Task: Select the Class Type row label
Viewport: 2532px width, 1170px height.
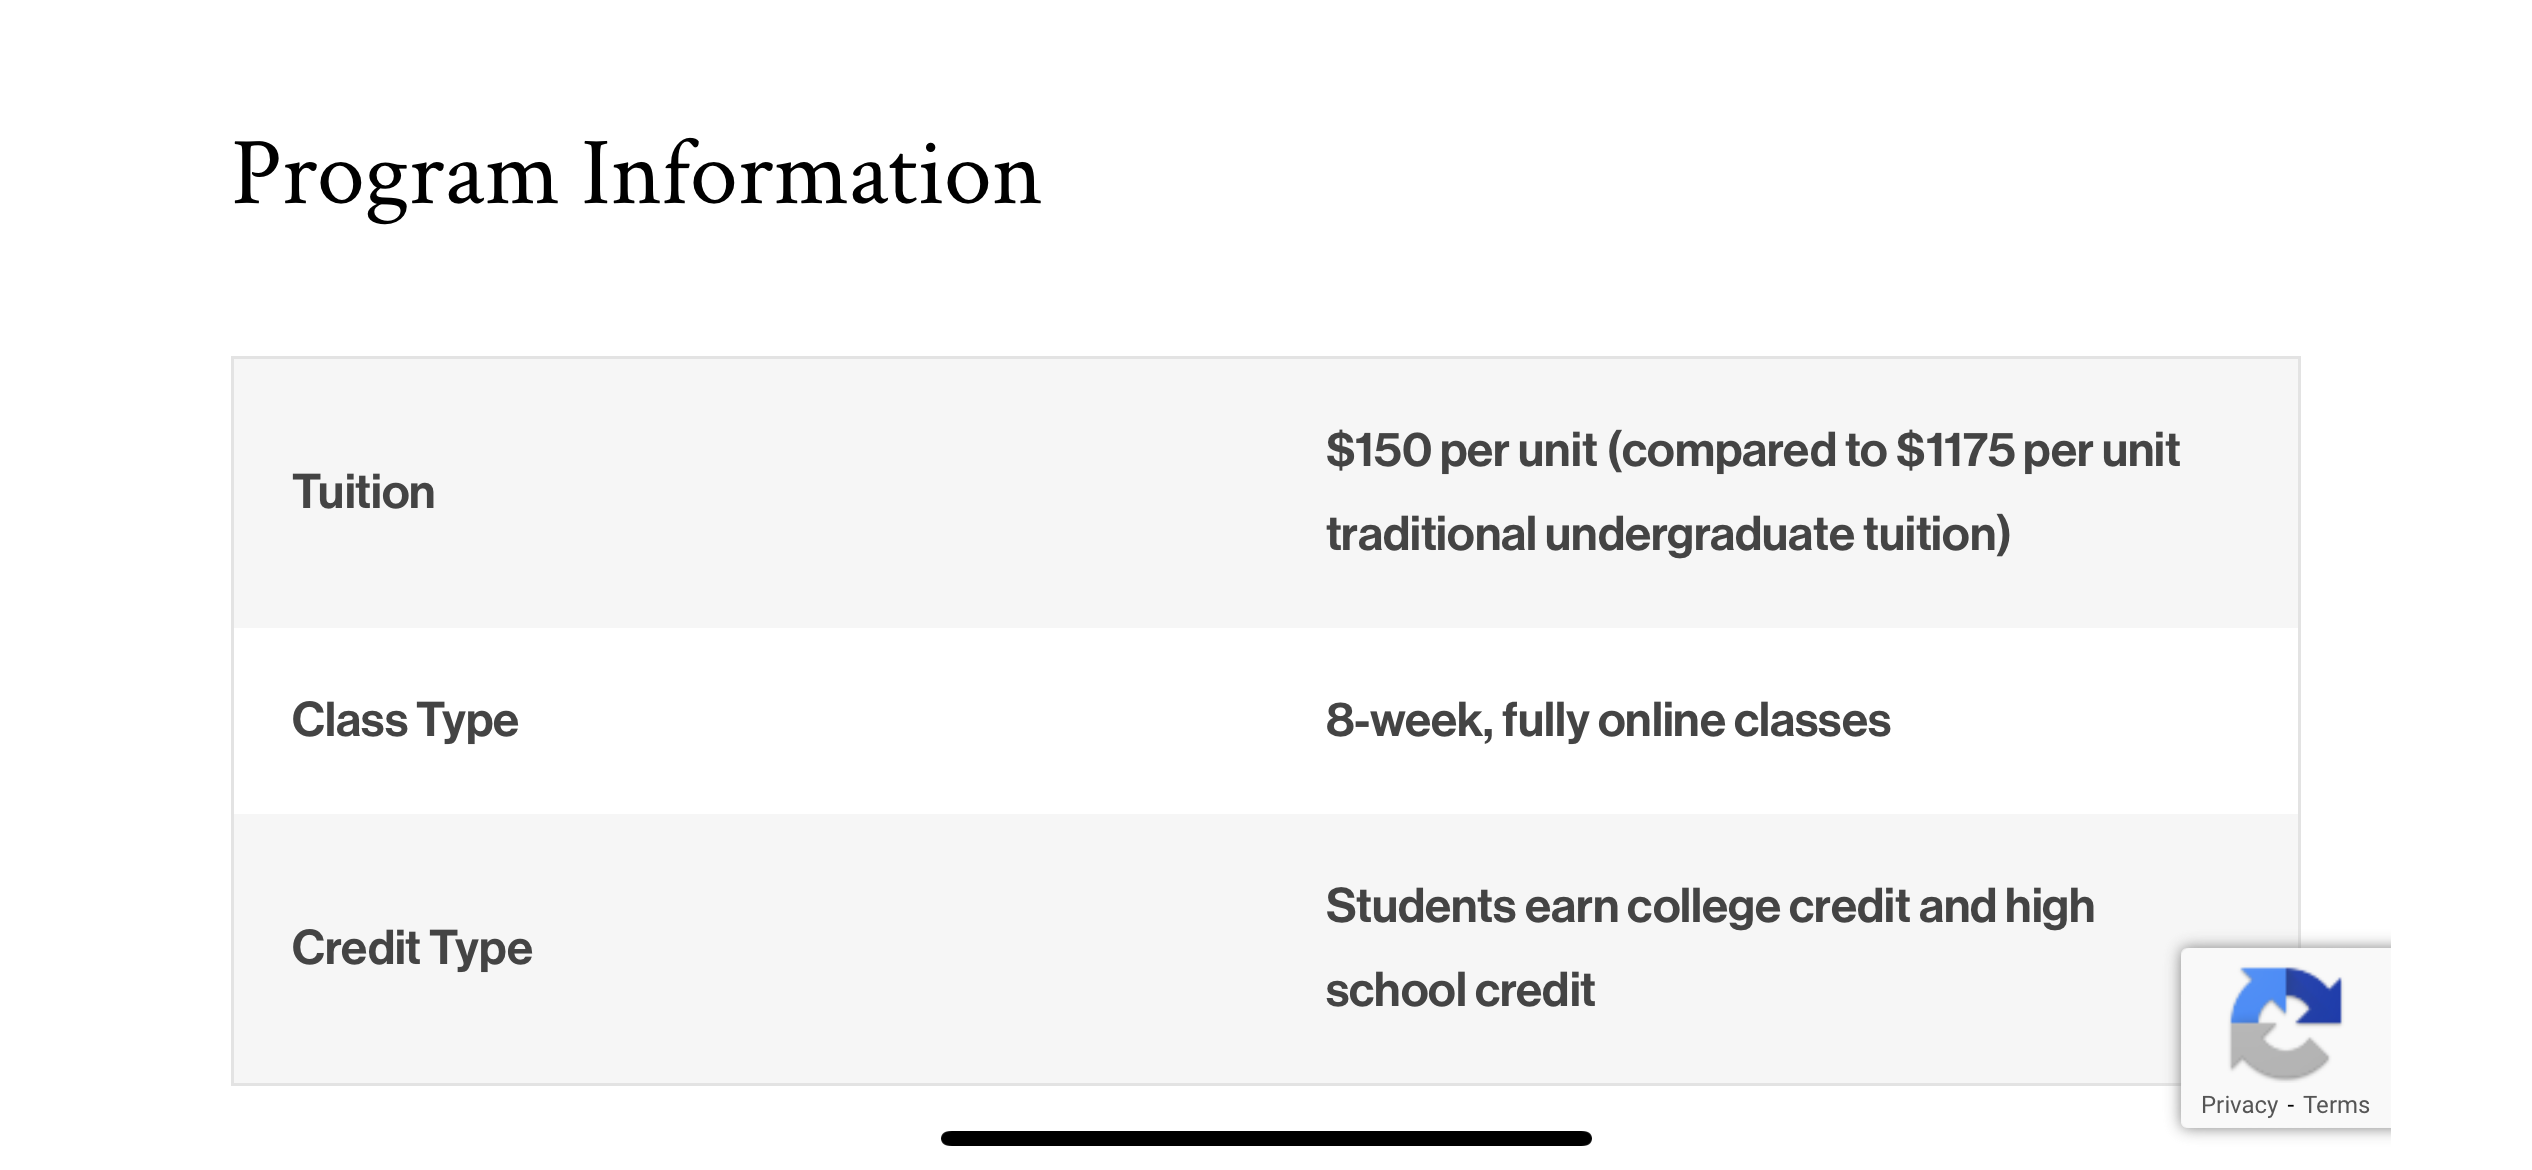Action: click(405, 721)
